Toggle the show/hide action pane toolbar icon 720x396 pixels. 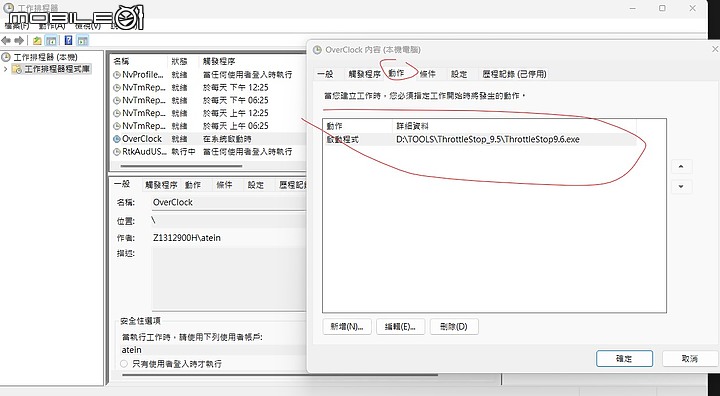[x=82, y=41]
